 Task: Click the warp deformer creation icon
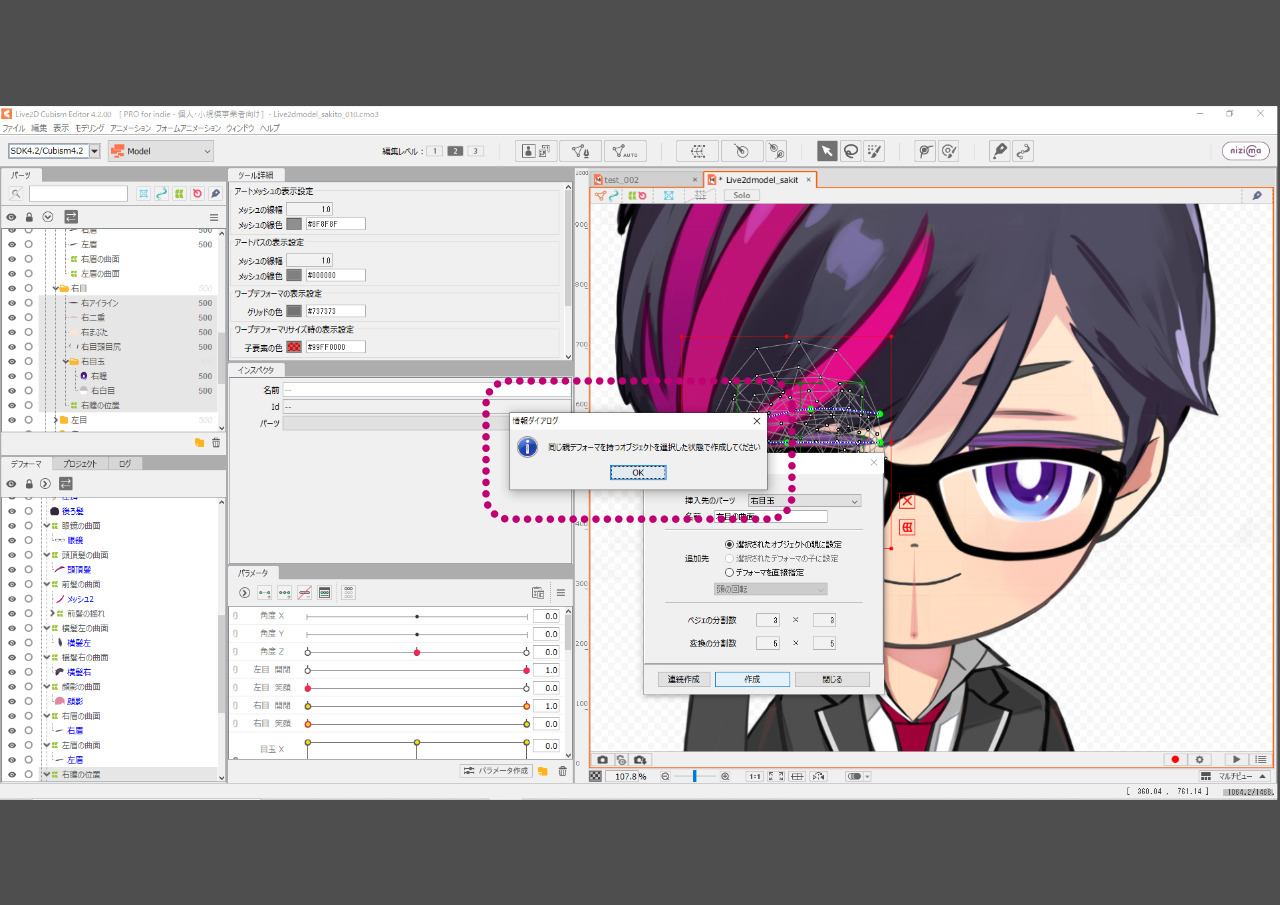pyautogui.click(x=698, y=151)
